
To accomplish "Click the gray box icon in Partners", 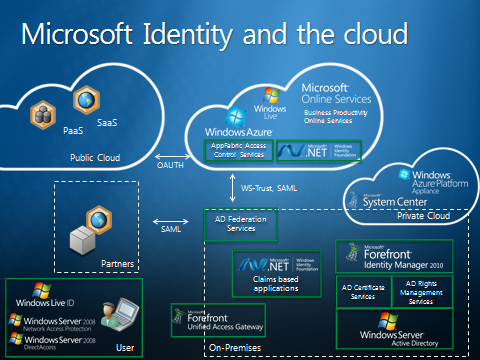I will 83,240.
